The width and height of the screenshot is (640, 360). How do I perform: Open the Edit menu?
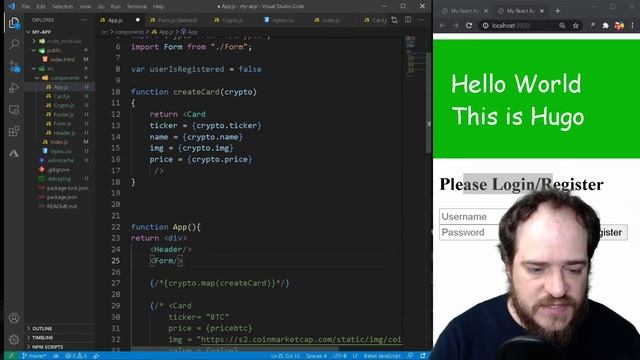pos(41,7)
